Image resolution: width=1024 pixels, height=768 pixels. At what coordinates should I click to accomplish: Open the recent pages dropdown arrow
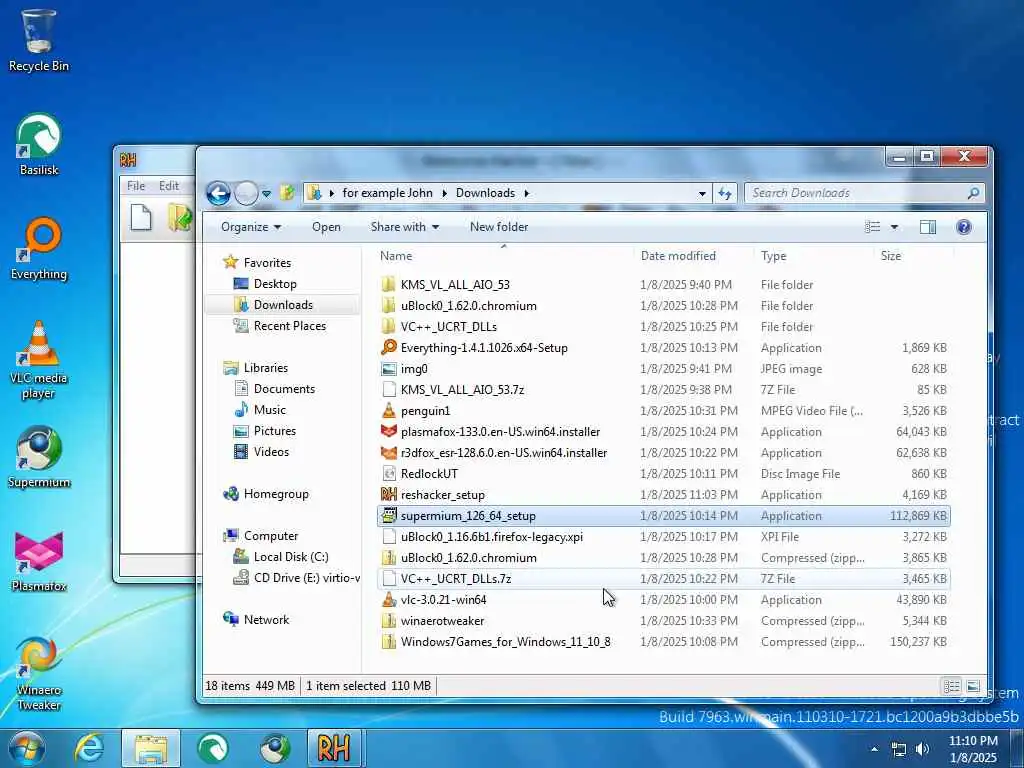pos(266,194)
